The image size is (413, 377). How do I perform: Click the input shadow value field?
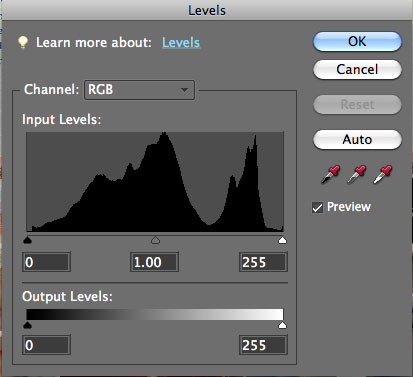tap(46, 262)
